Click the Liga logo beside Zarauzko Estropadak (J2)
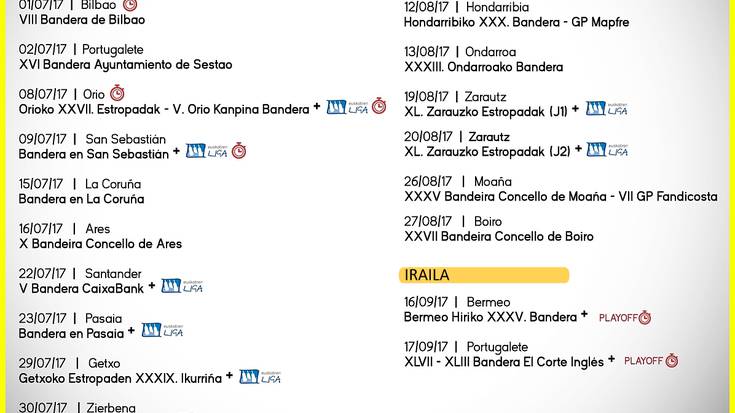Viewport: 735px width, 413px height. [x=607, y=150]
